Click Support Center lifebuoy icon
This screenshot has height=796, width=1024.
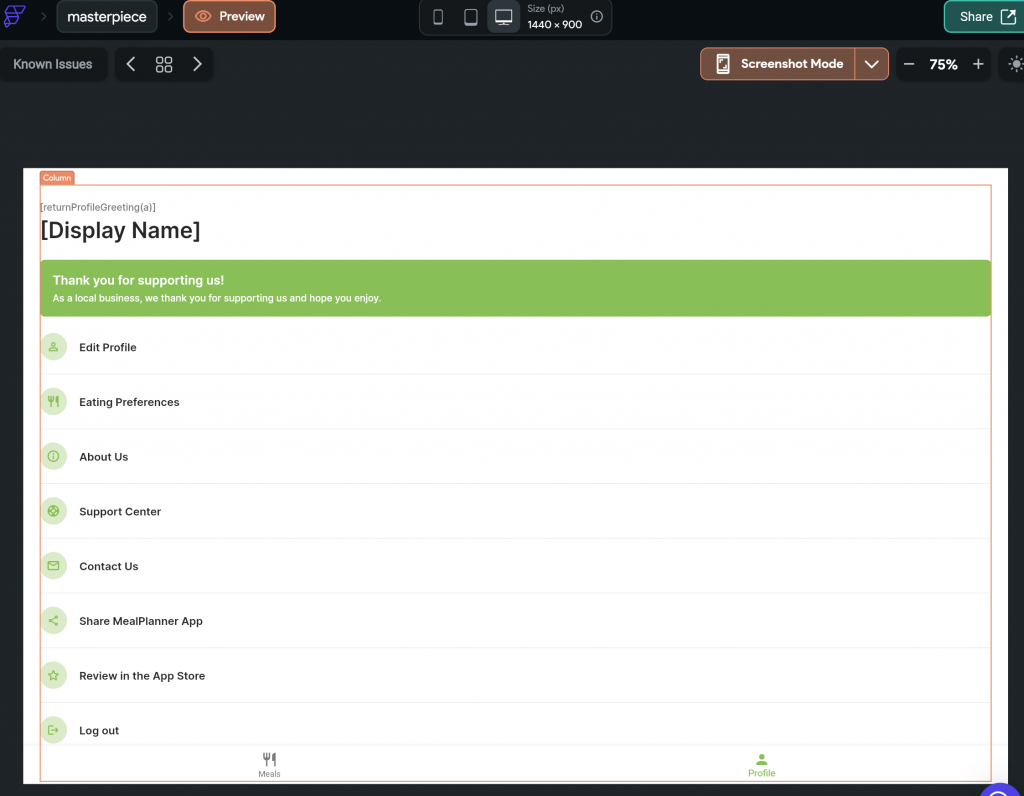tap(54, 511)
